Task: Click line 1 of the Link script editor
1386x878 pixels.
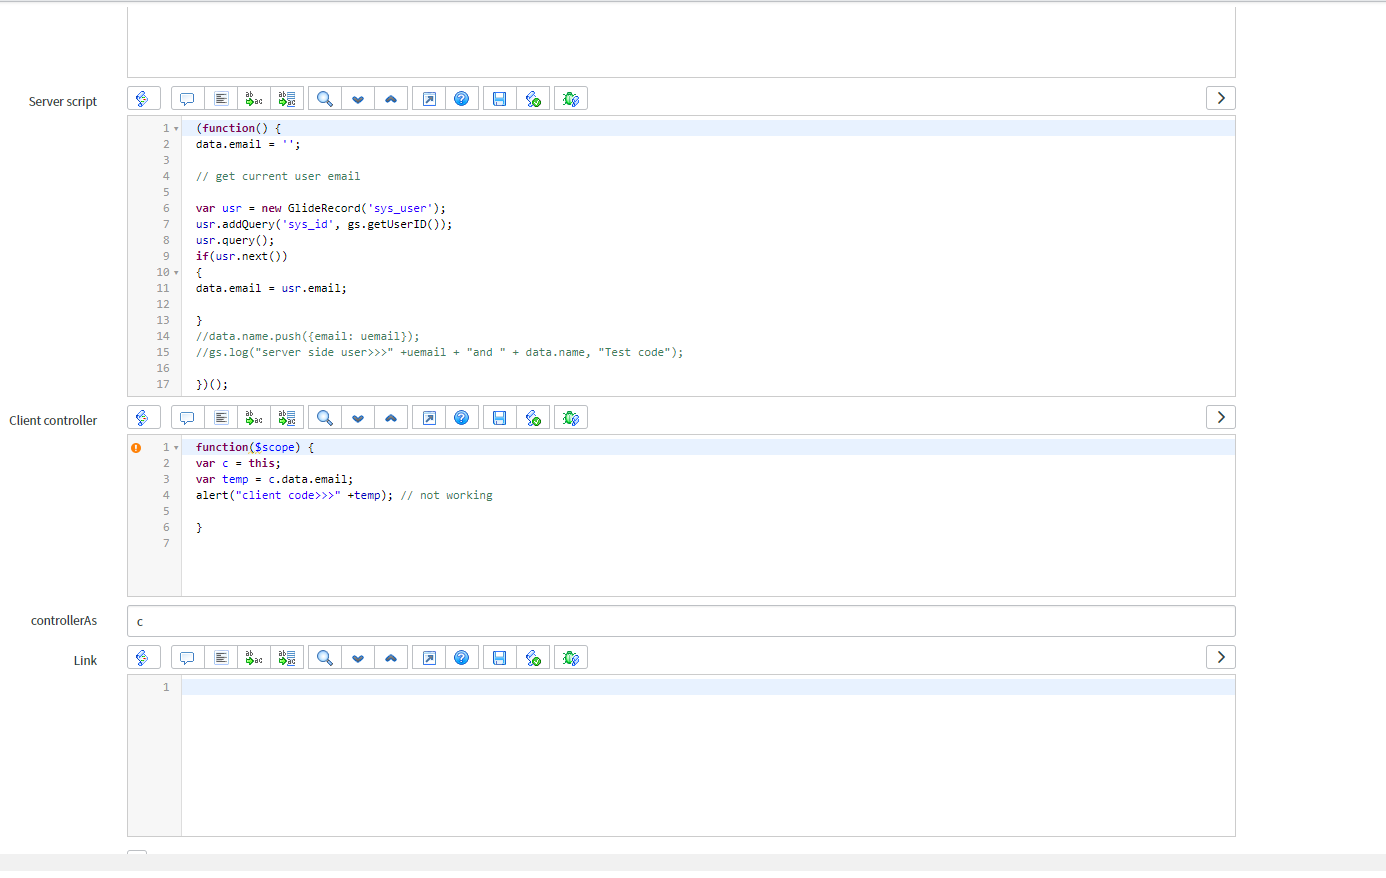Action: [x=708, y=687]
